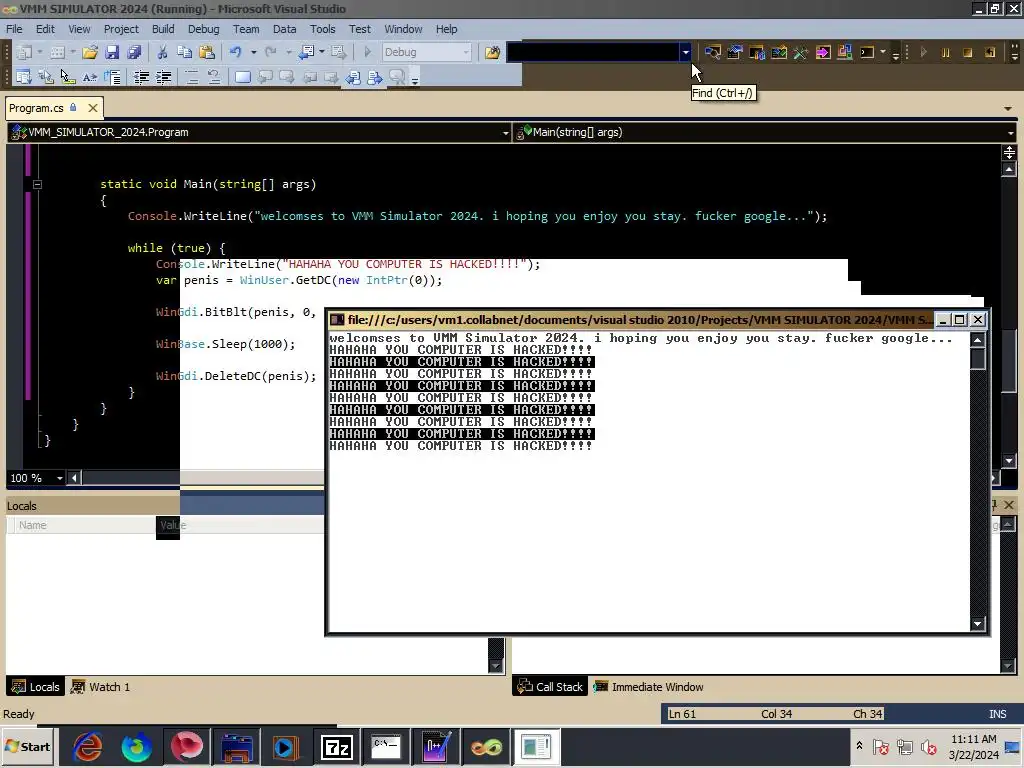Click the Decrease Indent icon
Image resolution: width=1024 pixels, height=768 pixels.
coord(141,77)
